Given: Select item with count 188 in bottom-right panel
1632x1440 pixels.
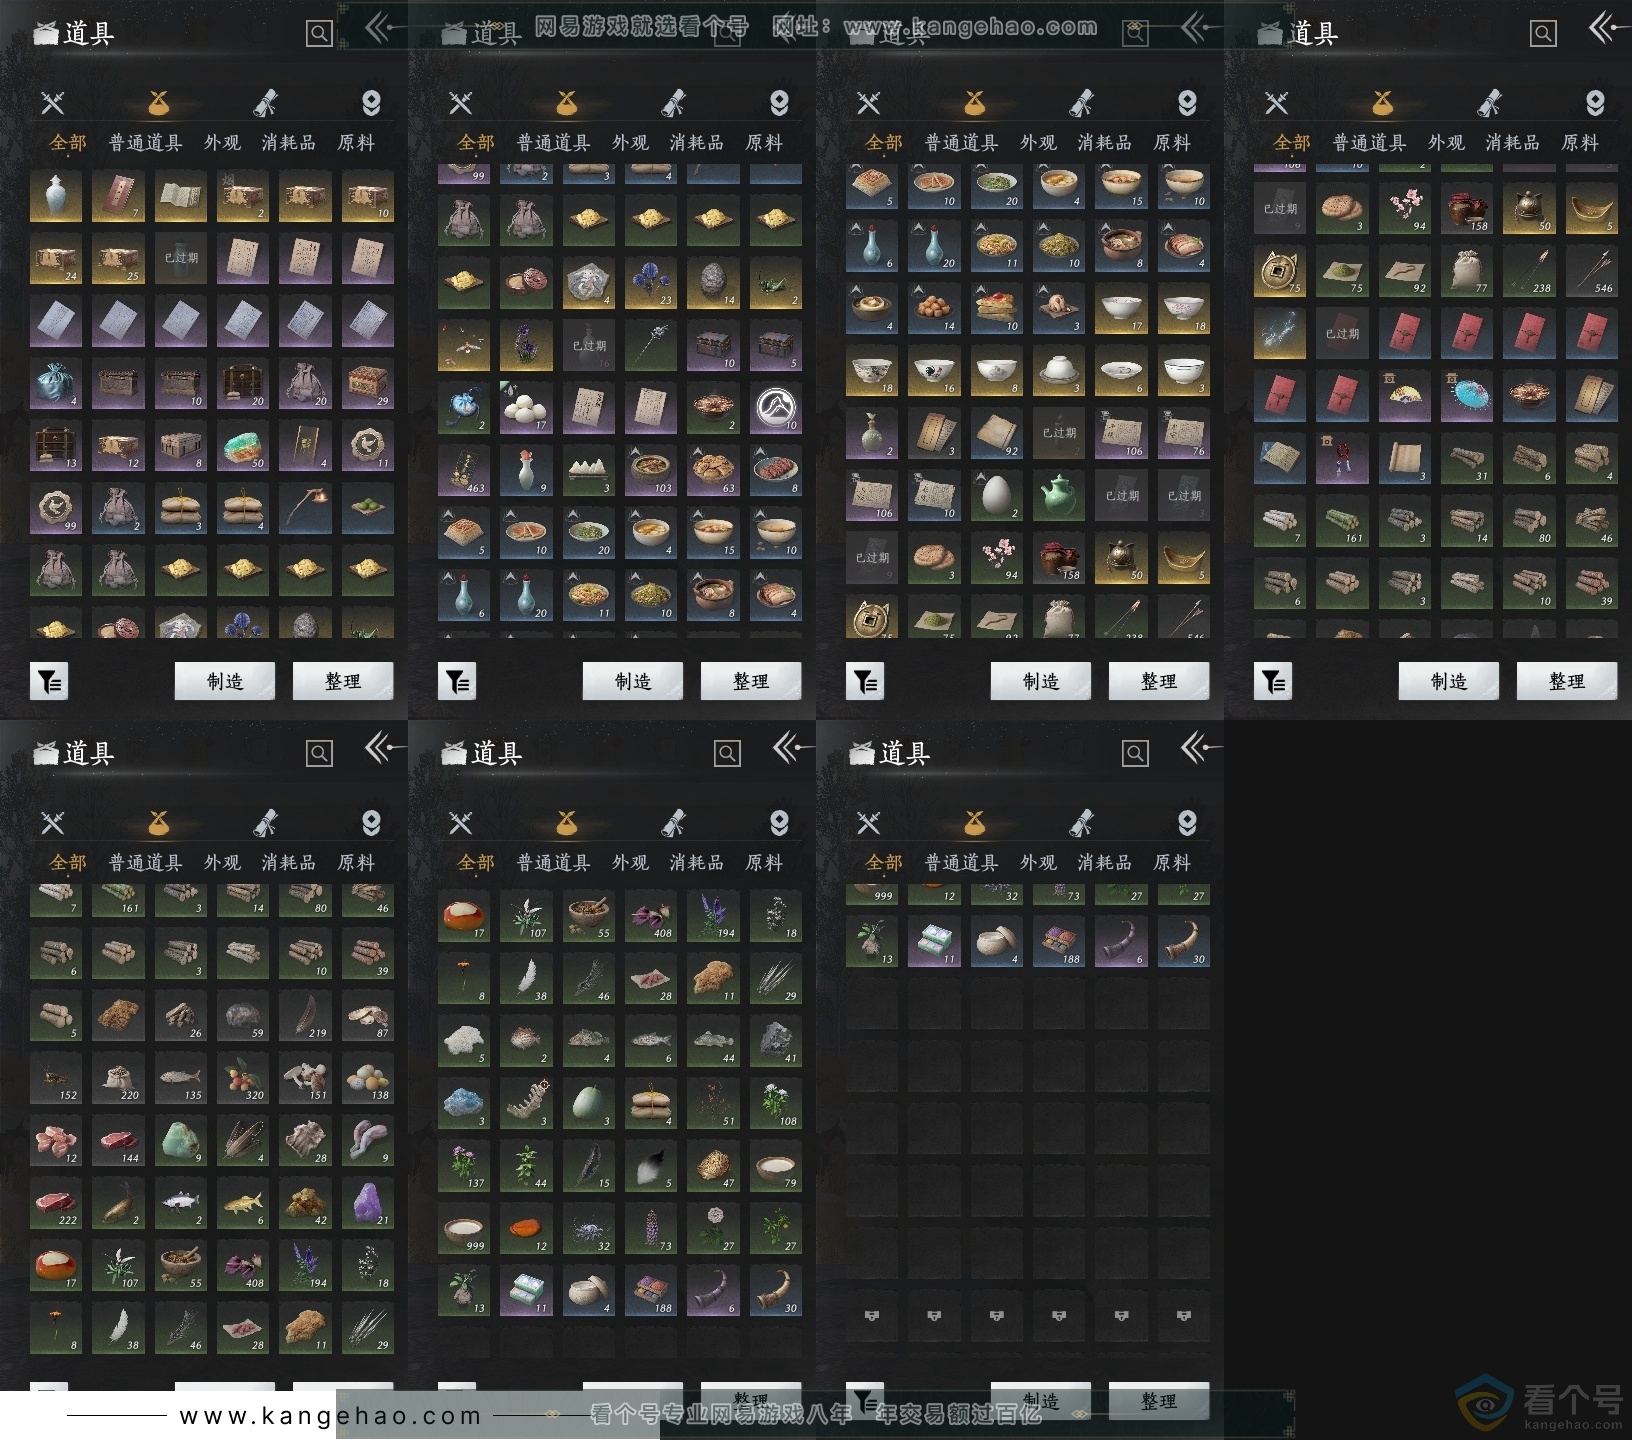Looking at the screenshot, I should click(1059, 941).
